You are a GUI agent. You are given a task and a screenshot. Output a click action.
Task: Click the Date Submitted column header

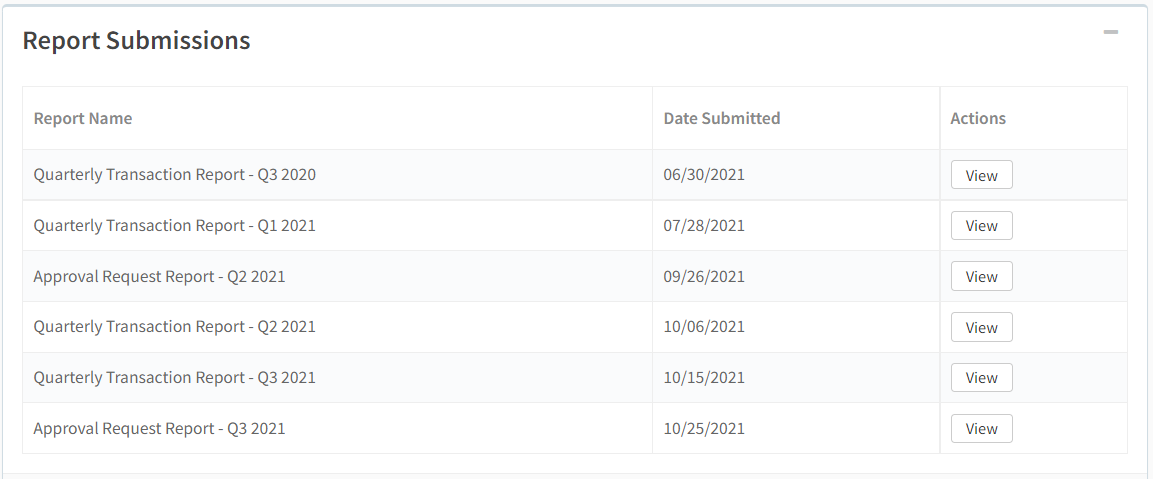721,118
